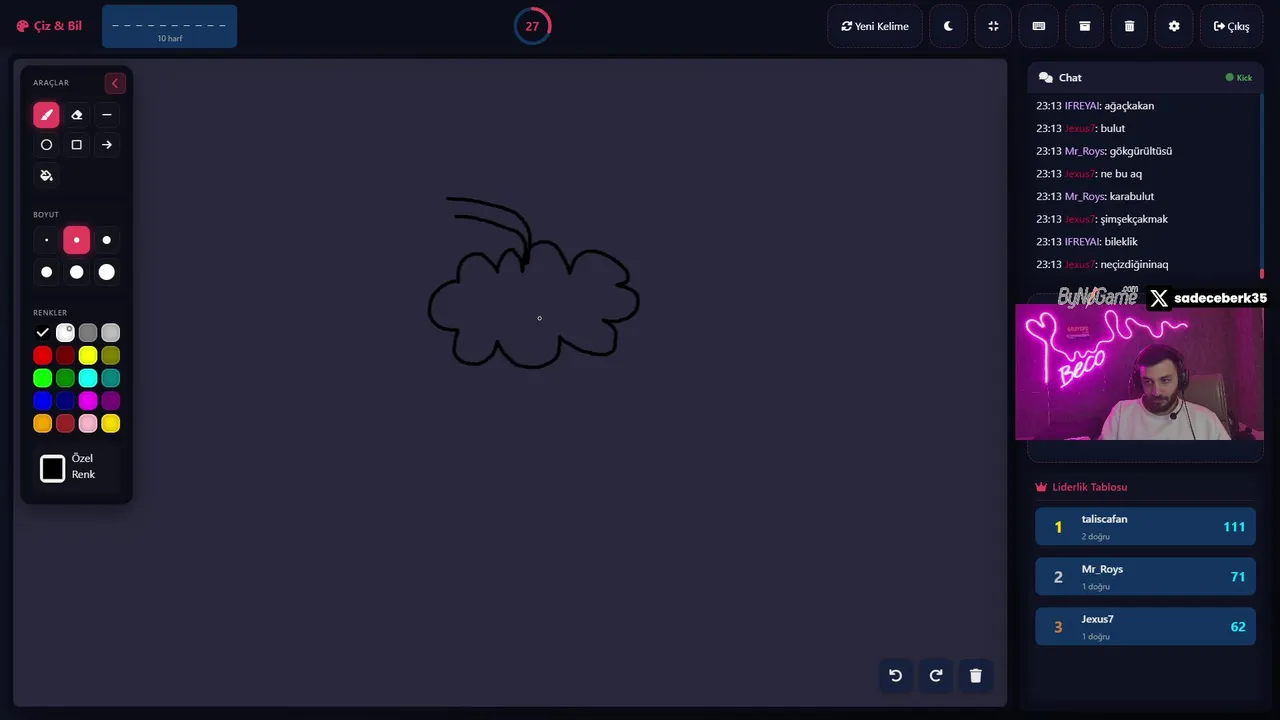The image size is (1280, 720).
Task: Choose the circle shape tool
Action: (x=46, y=145)
